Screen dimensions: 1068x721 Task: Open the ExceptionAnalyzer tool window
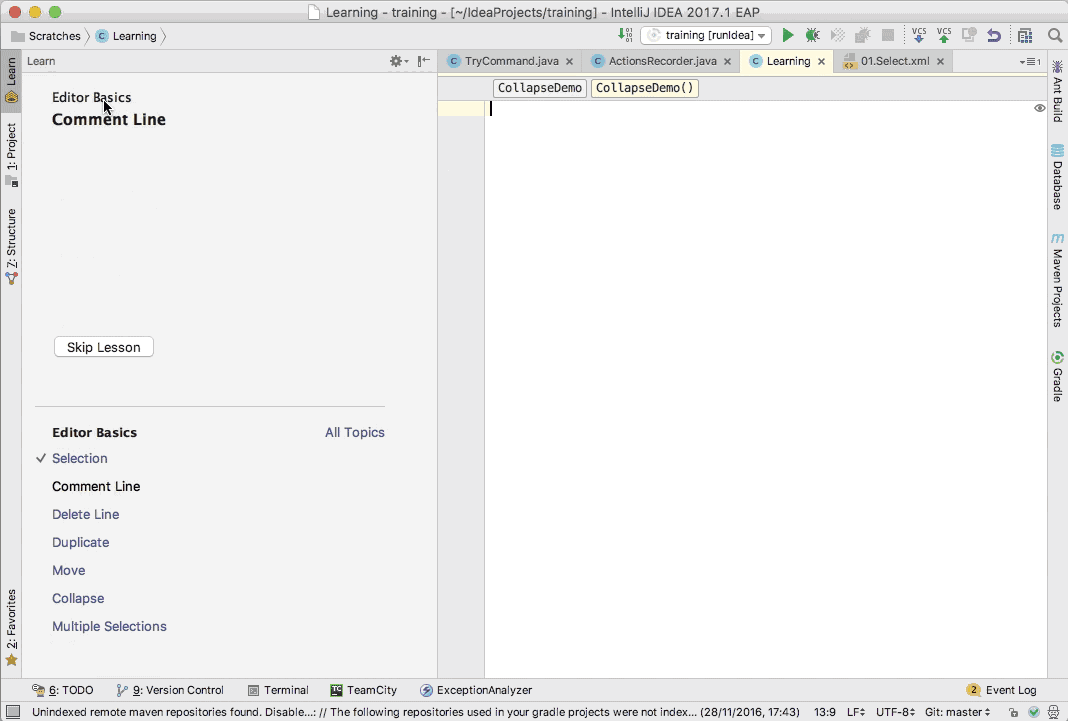tap(476, 690)
